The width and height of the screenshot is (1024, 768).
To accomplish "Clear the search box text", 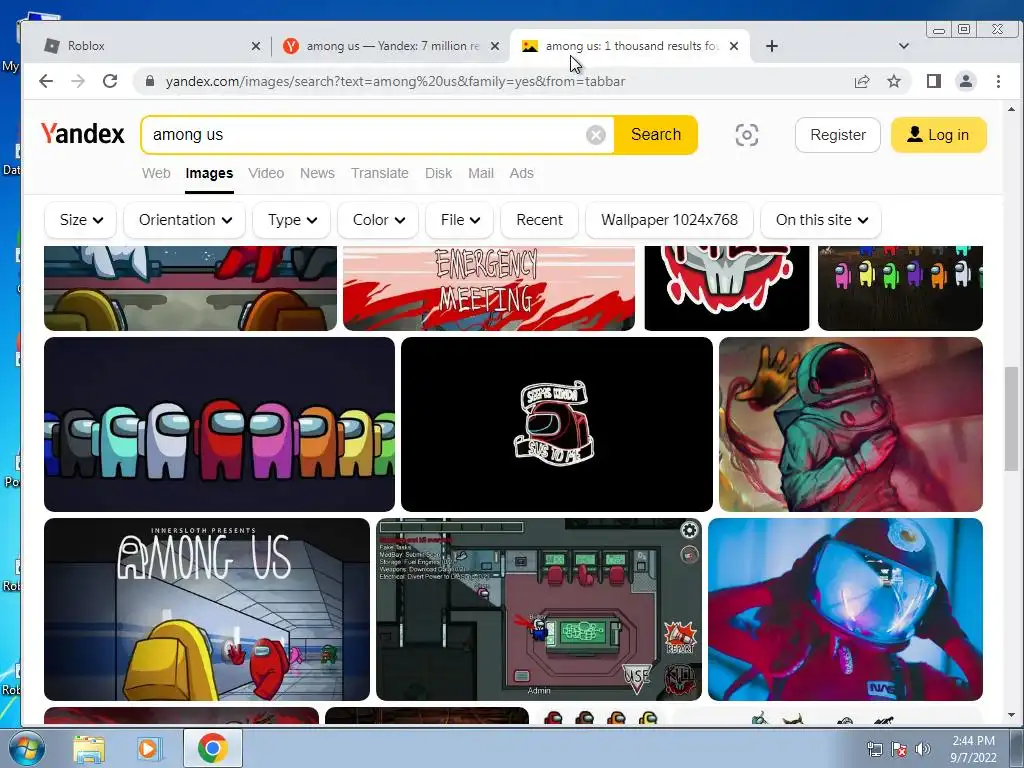I will 596,135.
